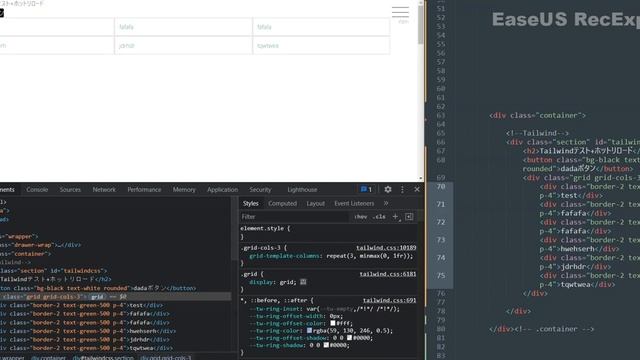Select DOM row containing 'tqwtwea' div
640x360 pixels.
tap(115, 348)
